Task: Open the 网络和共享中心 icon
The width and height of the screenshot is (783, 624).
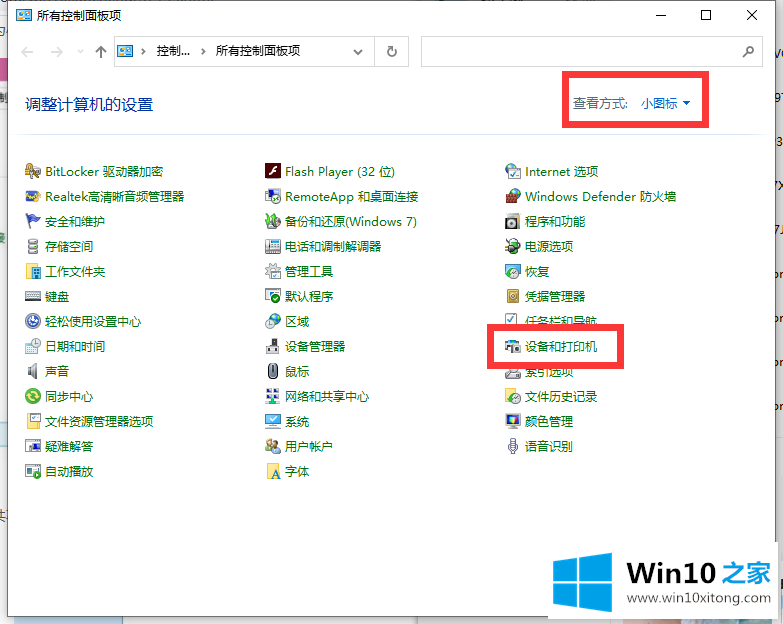Action: coord(273,396)
